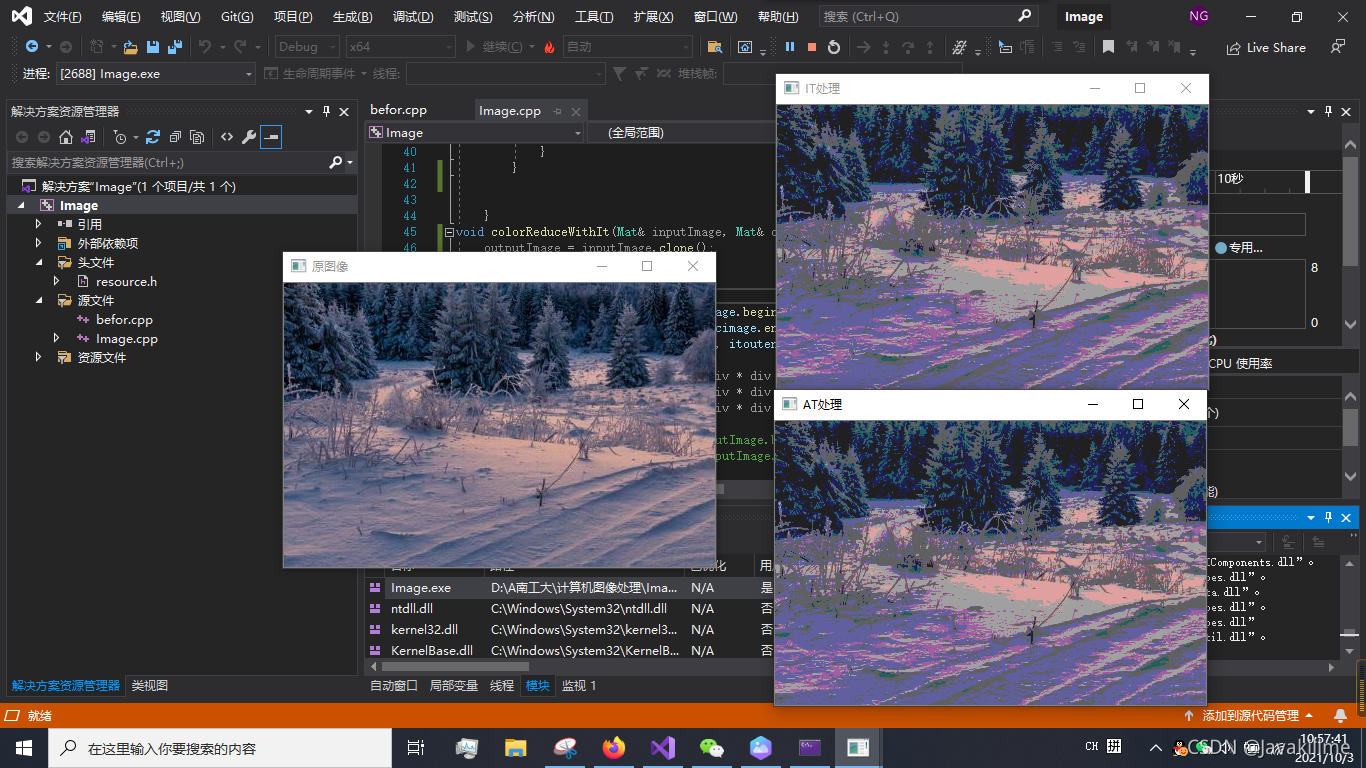Viewport: 1366px width, 768px height.
Task: Open the 调试(D) debug menu
Action: click(x=412, y=17)
